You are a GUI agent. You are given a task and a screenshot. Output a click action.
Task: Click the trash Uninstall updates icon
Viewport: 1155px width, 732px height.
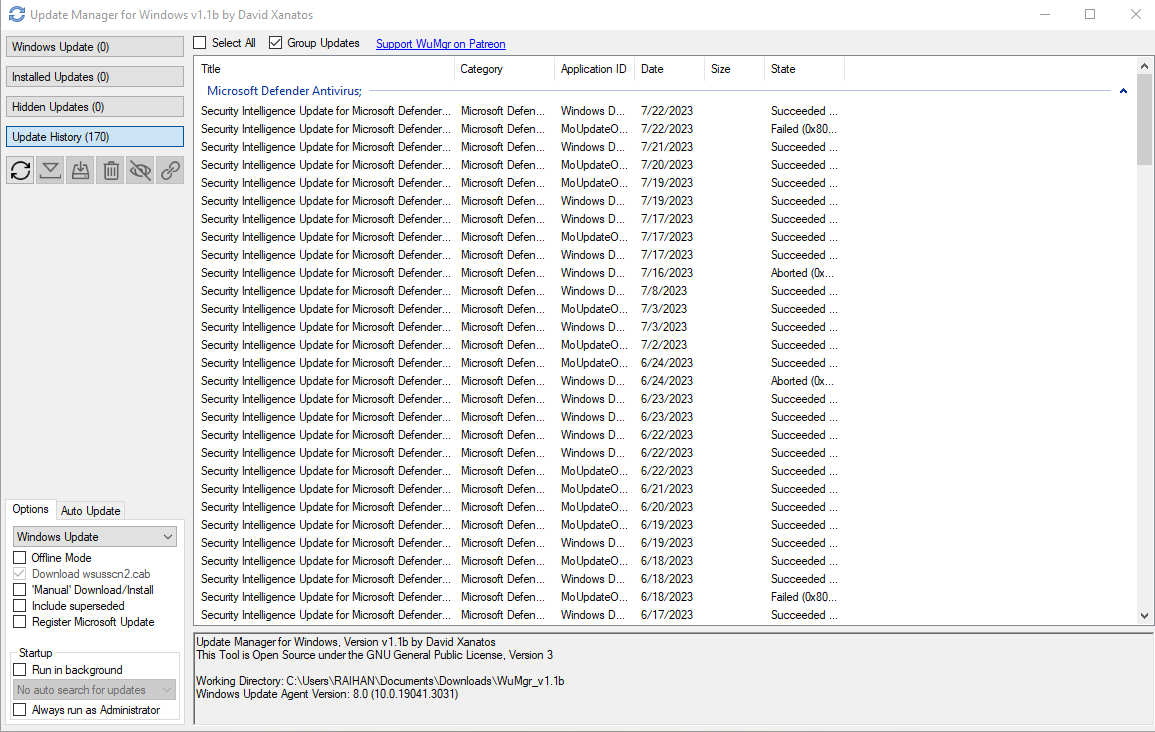pos(110,171)
